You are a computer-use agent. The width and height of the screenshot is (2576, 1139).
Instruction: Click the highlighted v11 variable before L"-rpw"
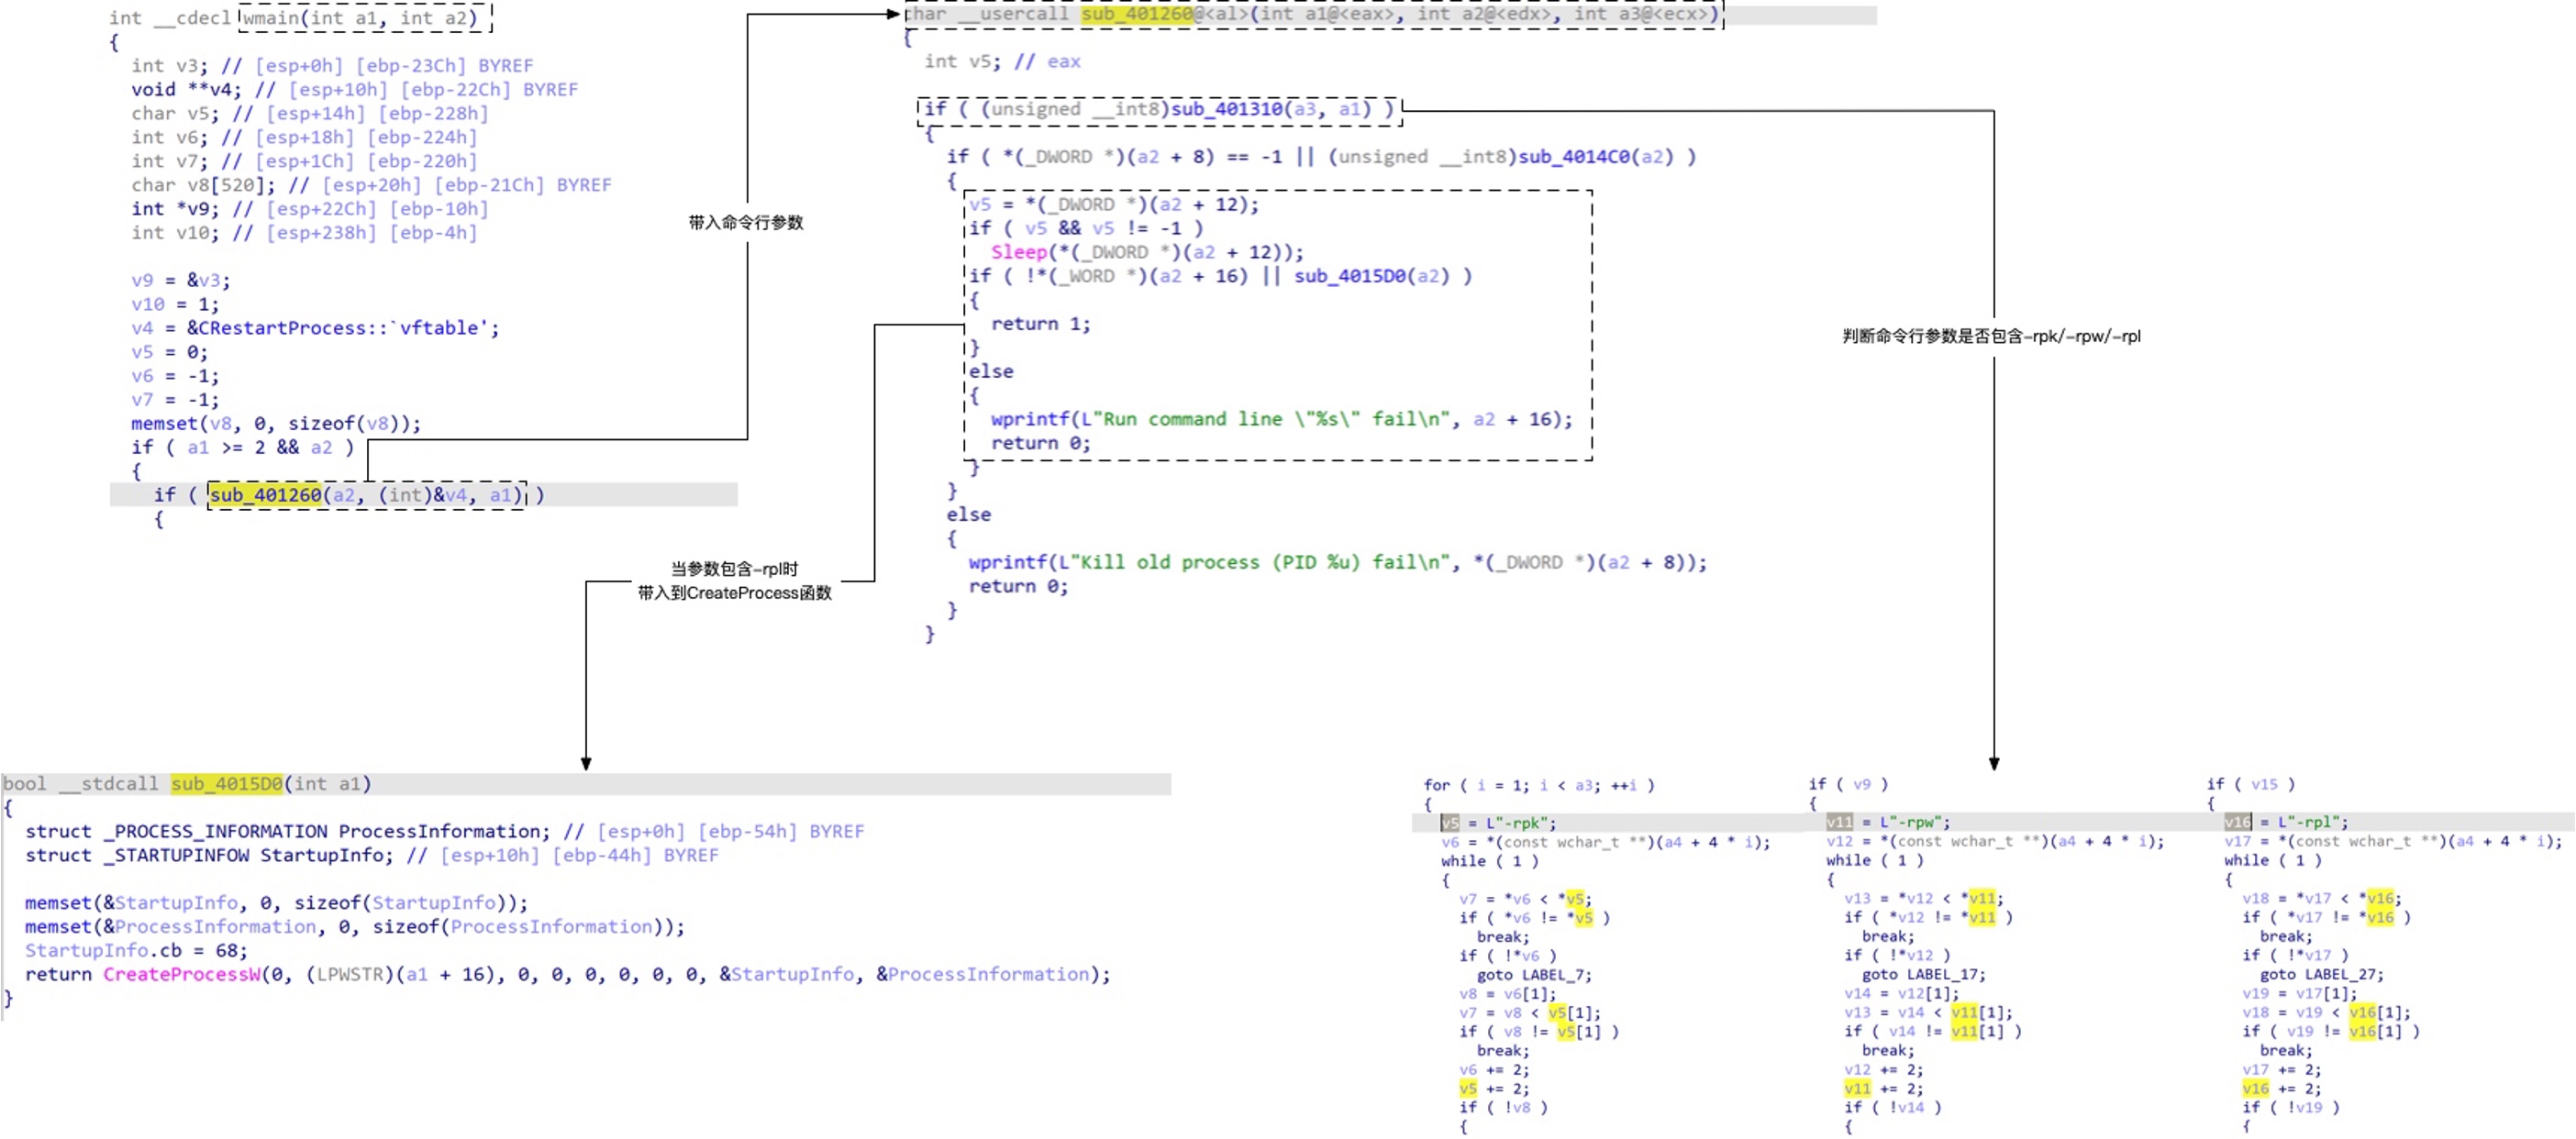coord(1839,822)
